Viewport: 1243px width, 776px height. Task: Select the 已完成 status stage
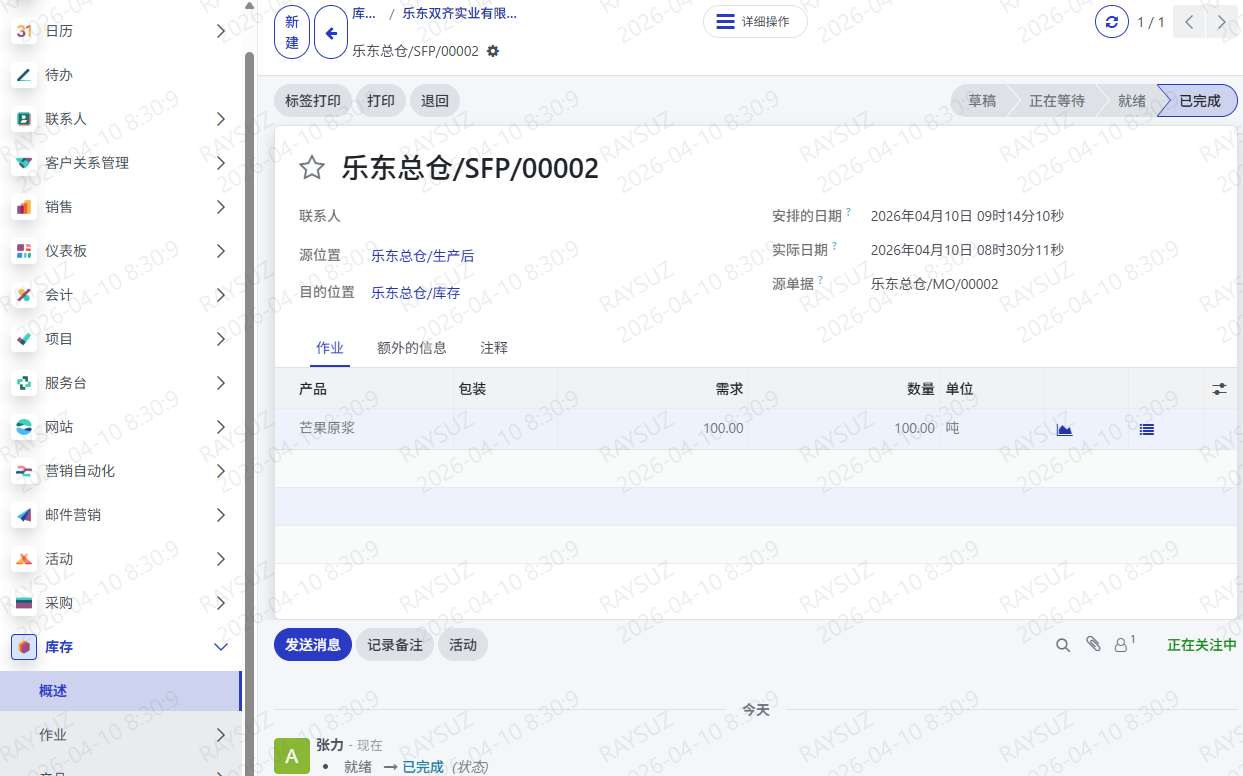[1199, 101]
